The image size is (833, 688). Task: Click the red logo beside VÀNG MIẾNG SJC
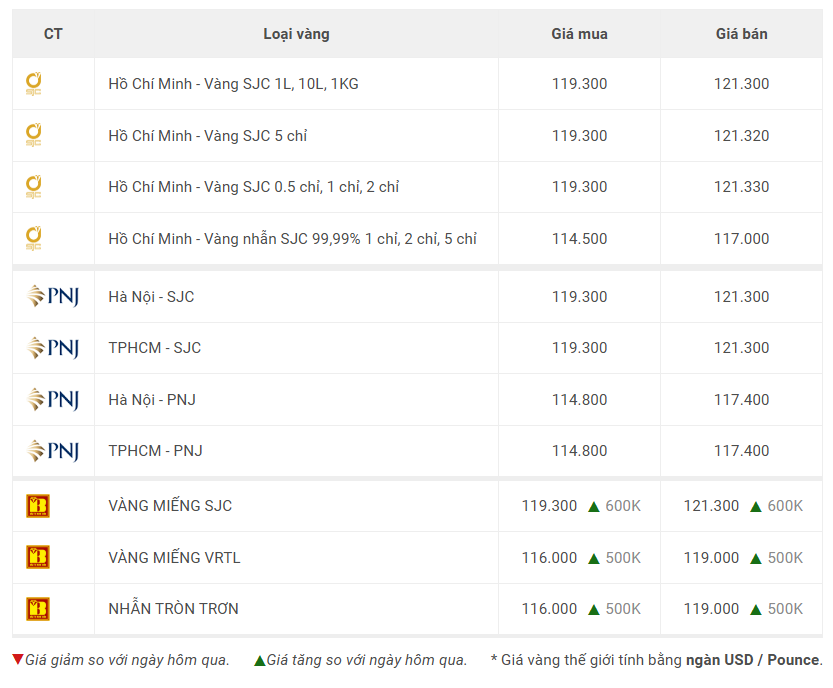[38, 506]
